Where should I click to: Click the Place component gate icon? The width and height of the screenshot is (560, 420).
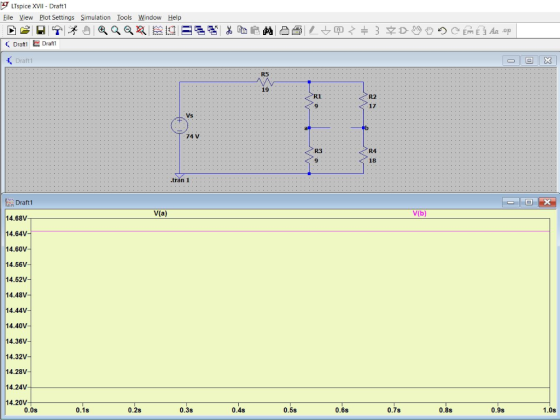(404, 31)
